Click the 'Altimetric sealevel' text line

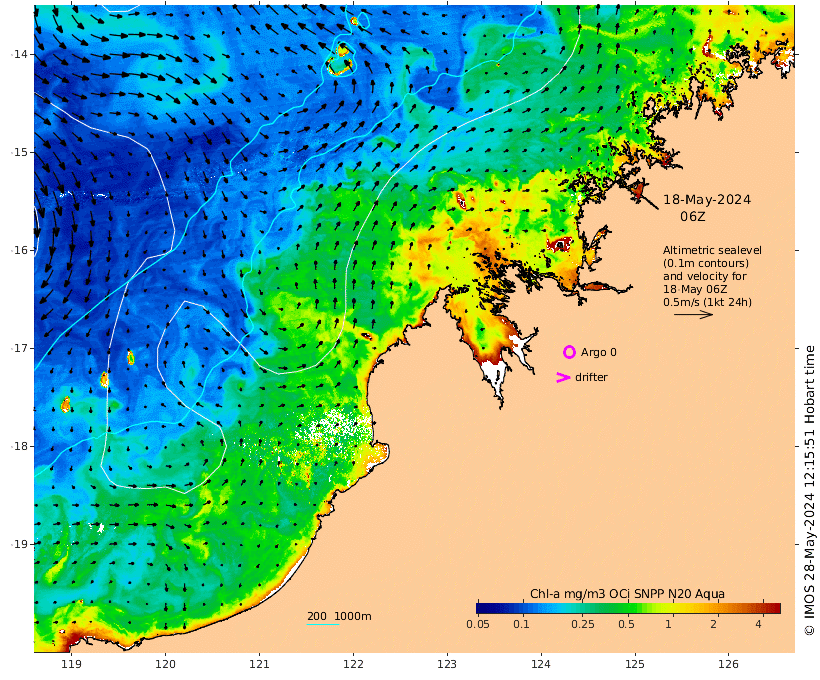[712, 251]
